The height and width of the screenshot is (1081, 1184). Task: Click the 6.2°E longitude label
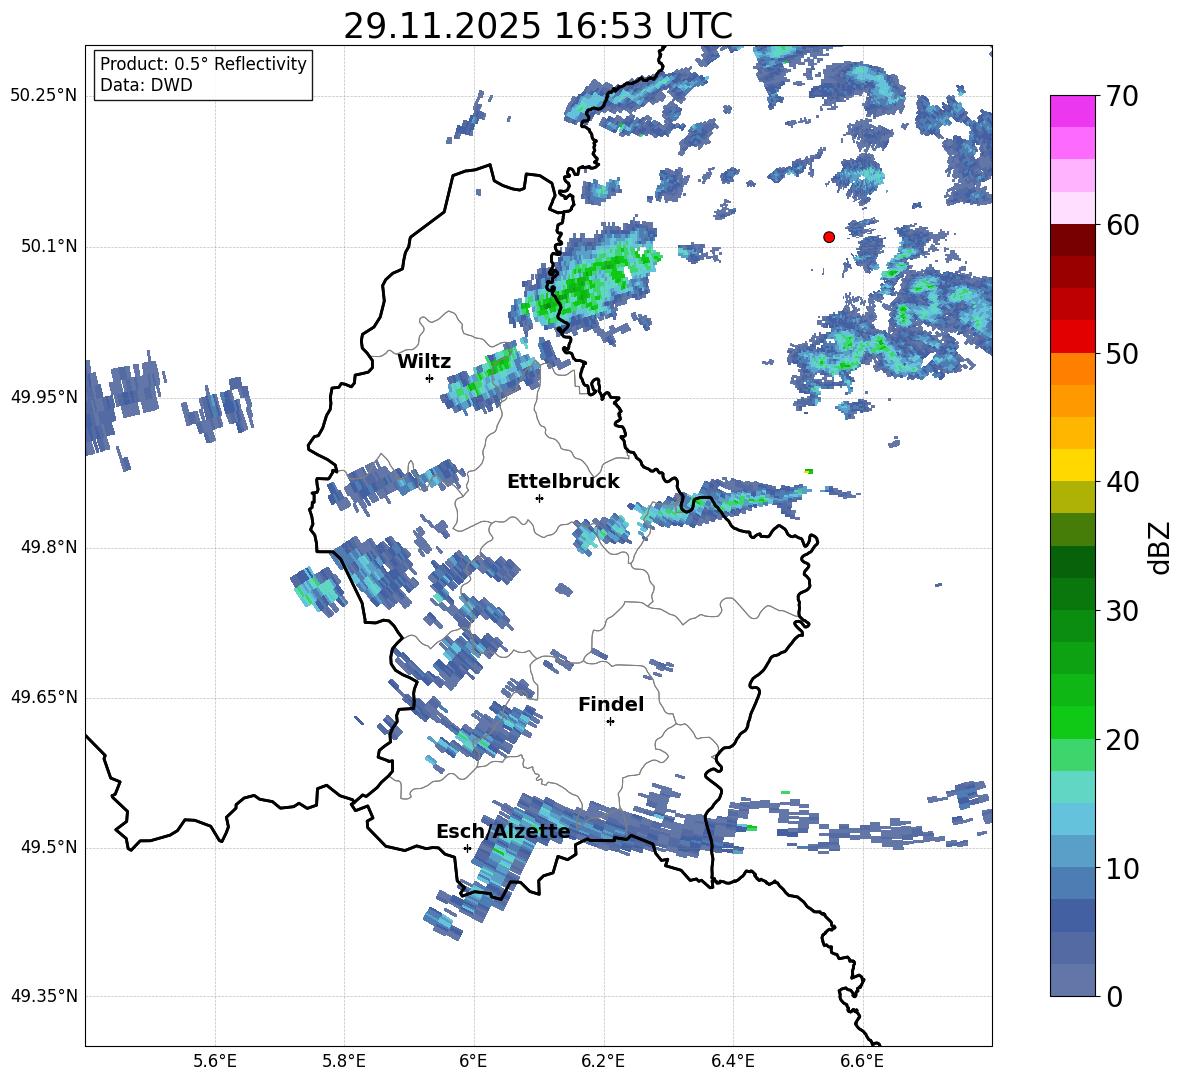[603, 1061]
